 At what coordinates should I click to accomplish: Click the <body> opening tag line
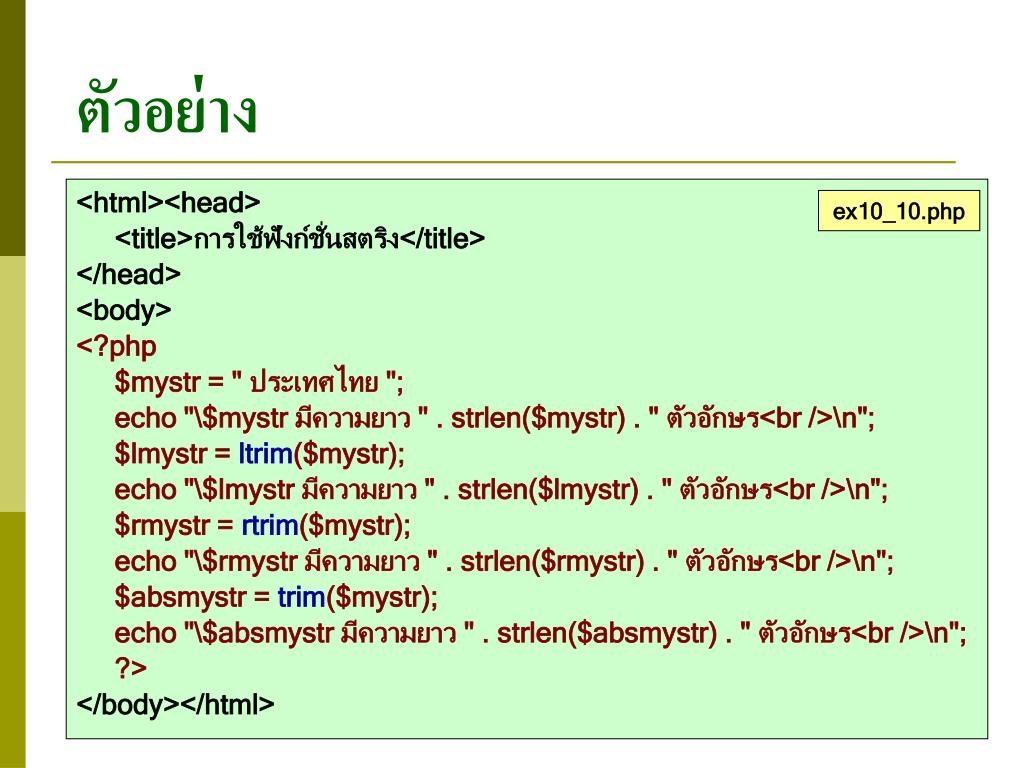point(124,311)
